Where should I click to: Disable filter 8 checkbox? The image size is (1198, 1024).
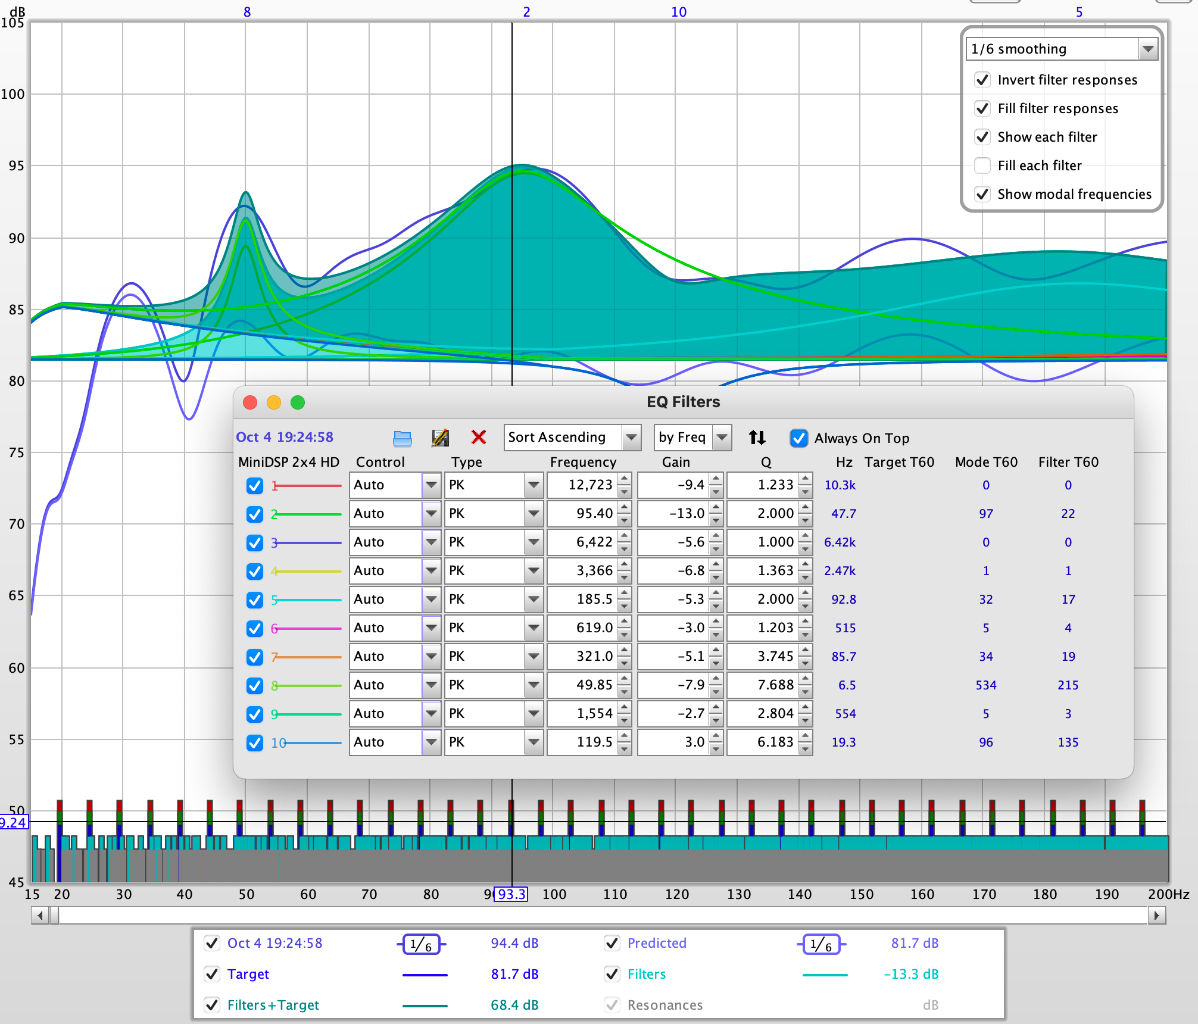254,685
